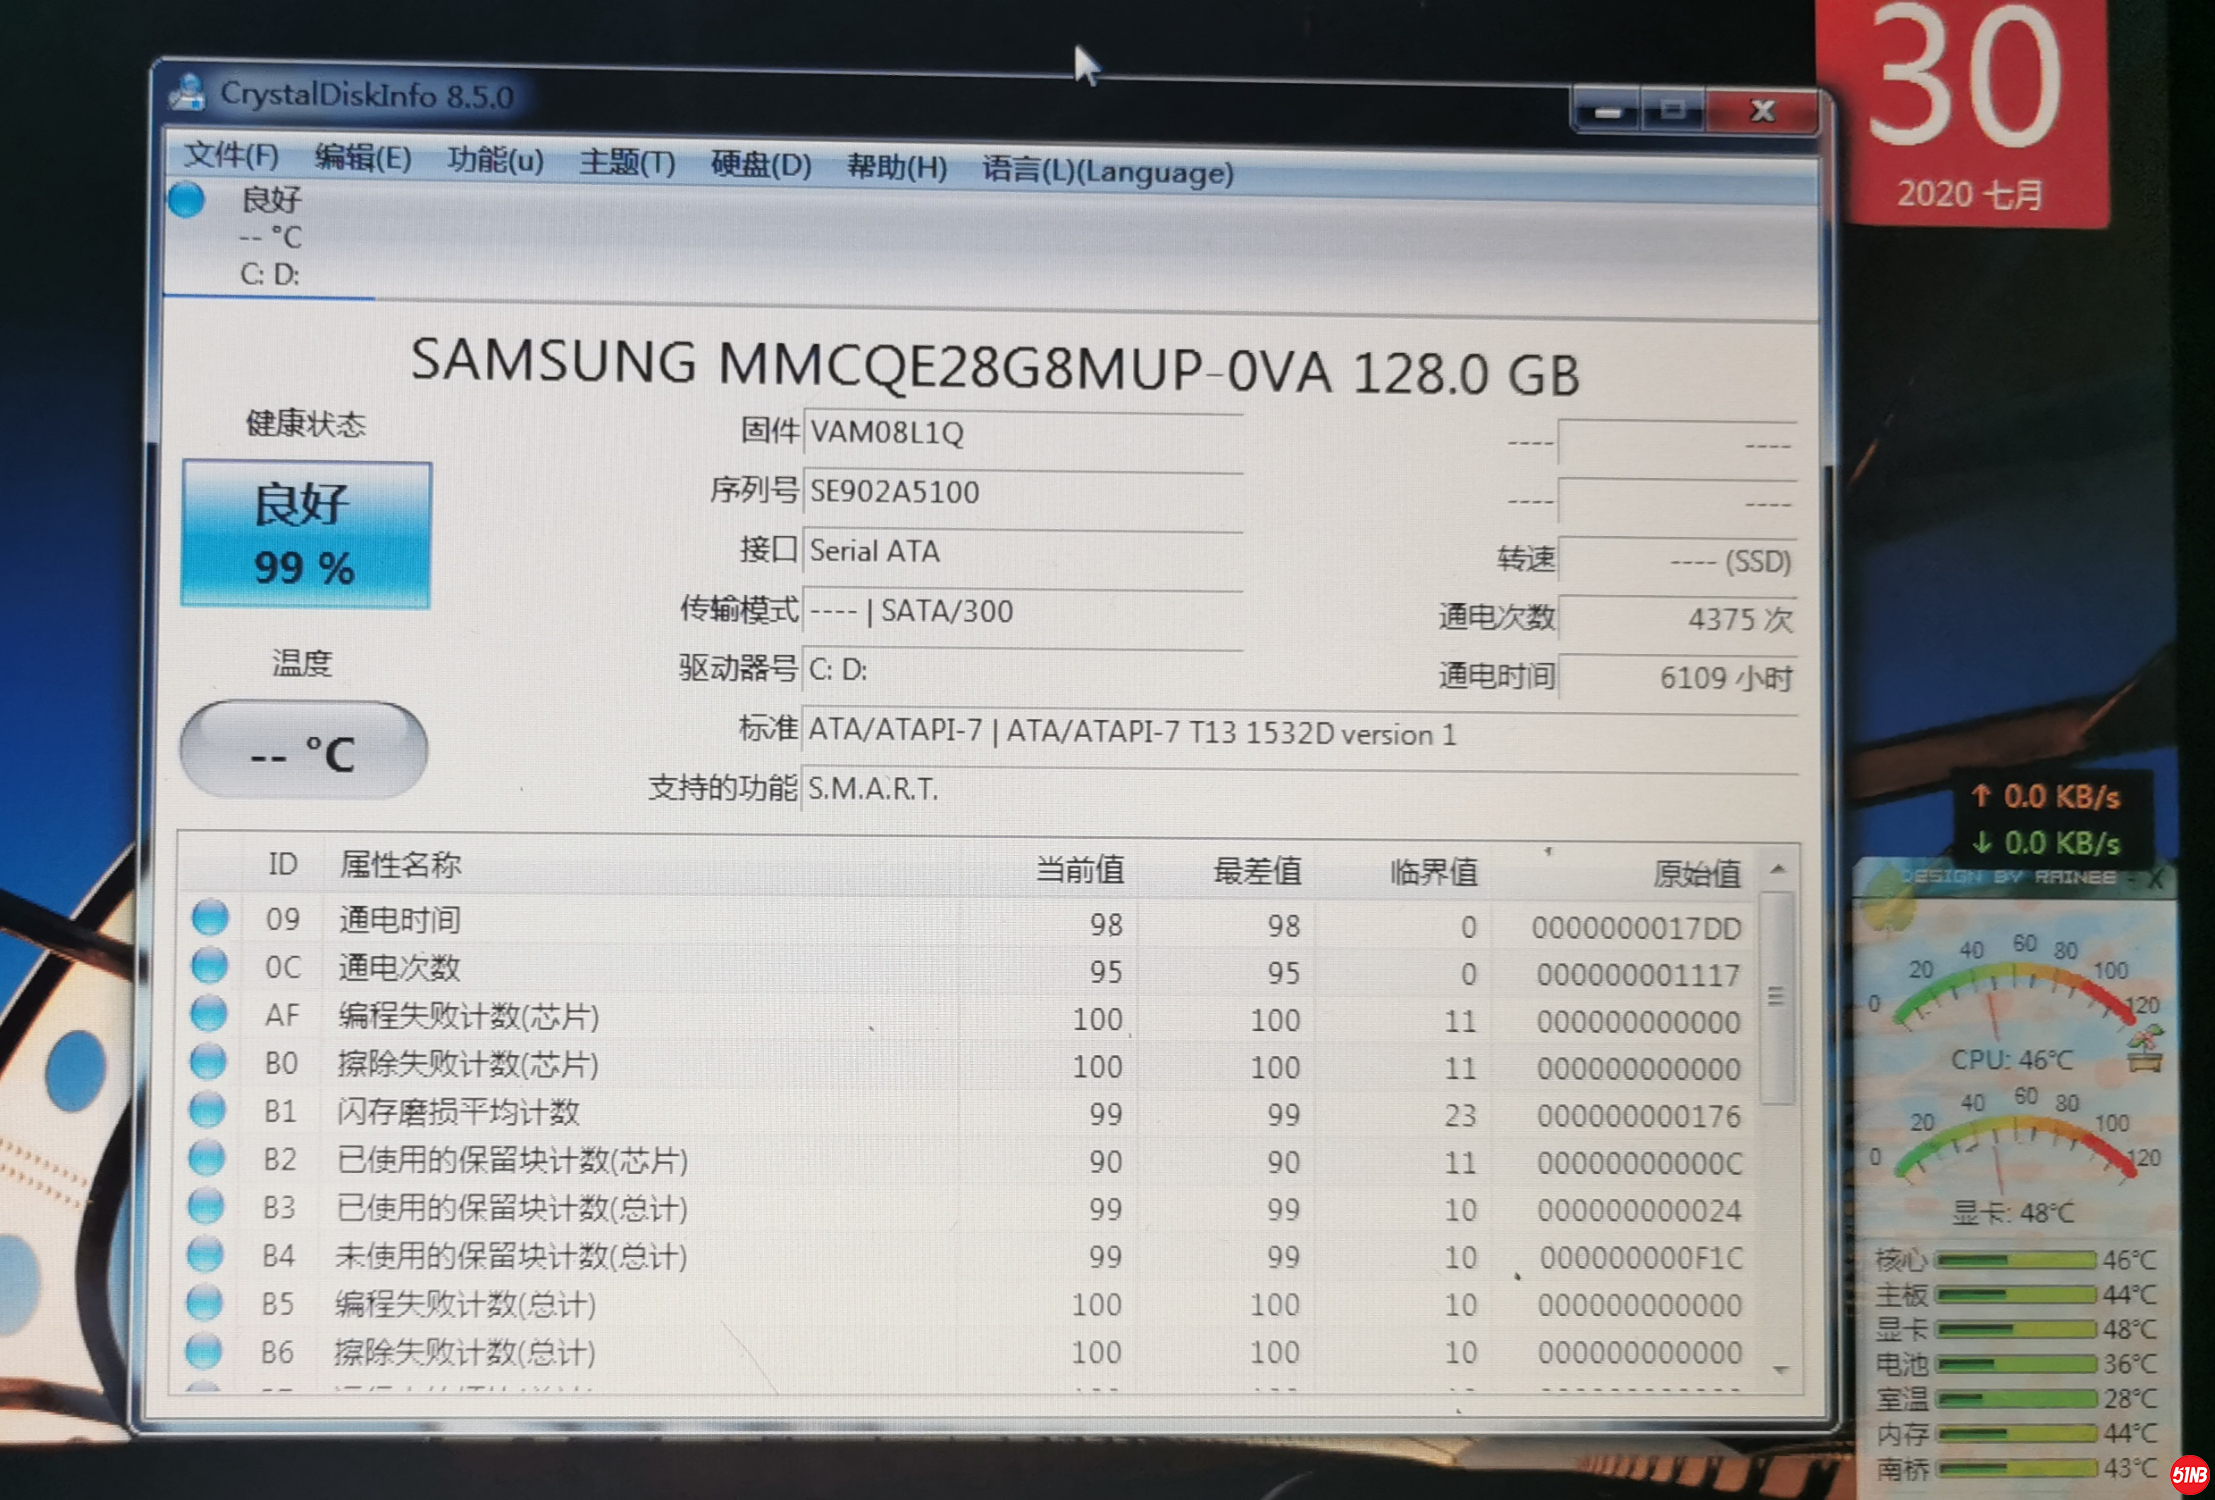Click the 转速 field showing ---- (SSD)
The image size is (2215, 1500).
pos(1677,561)
